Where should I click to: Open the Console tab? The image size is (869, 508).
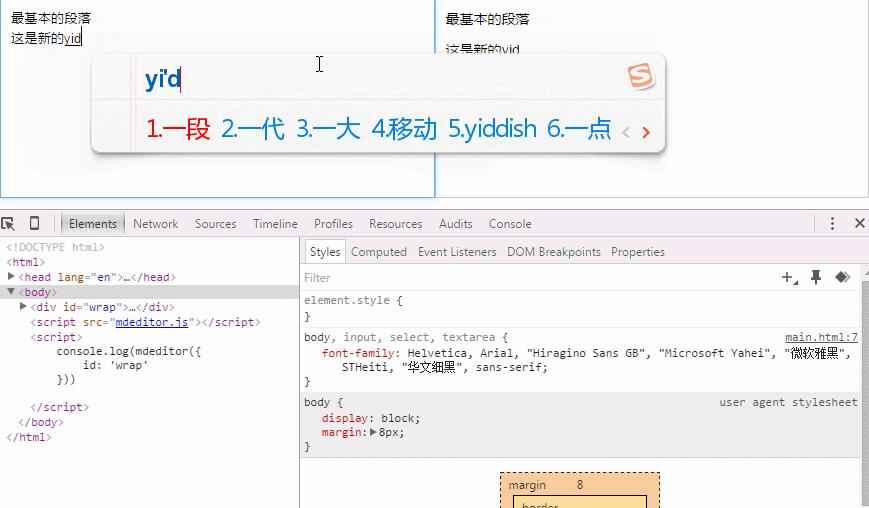(510, 224)
